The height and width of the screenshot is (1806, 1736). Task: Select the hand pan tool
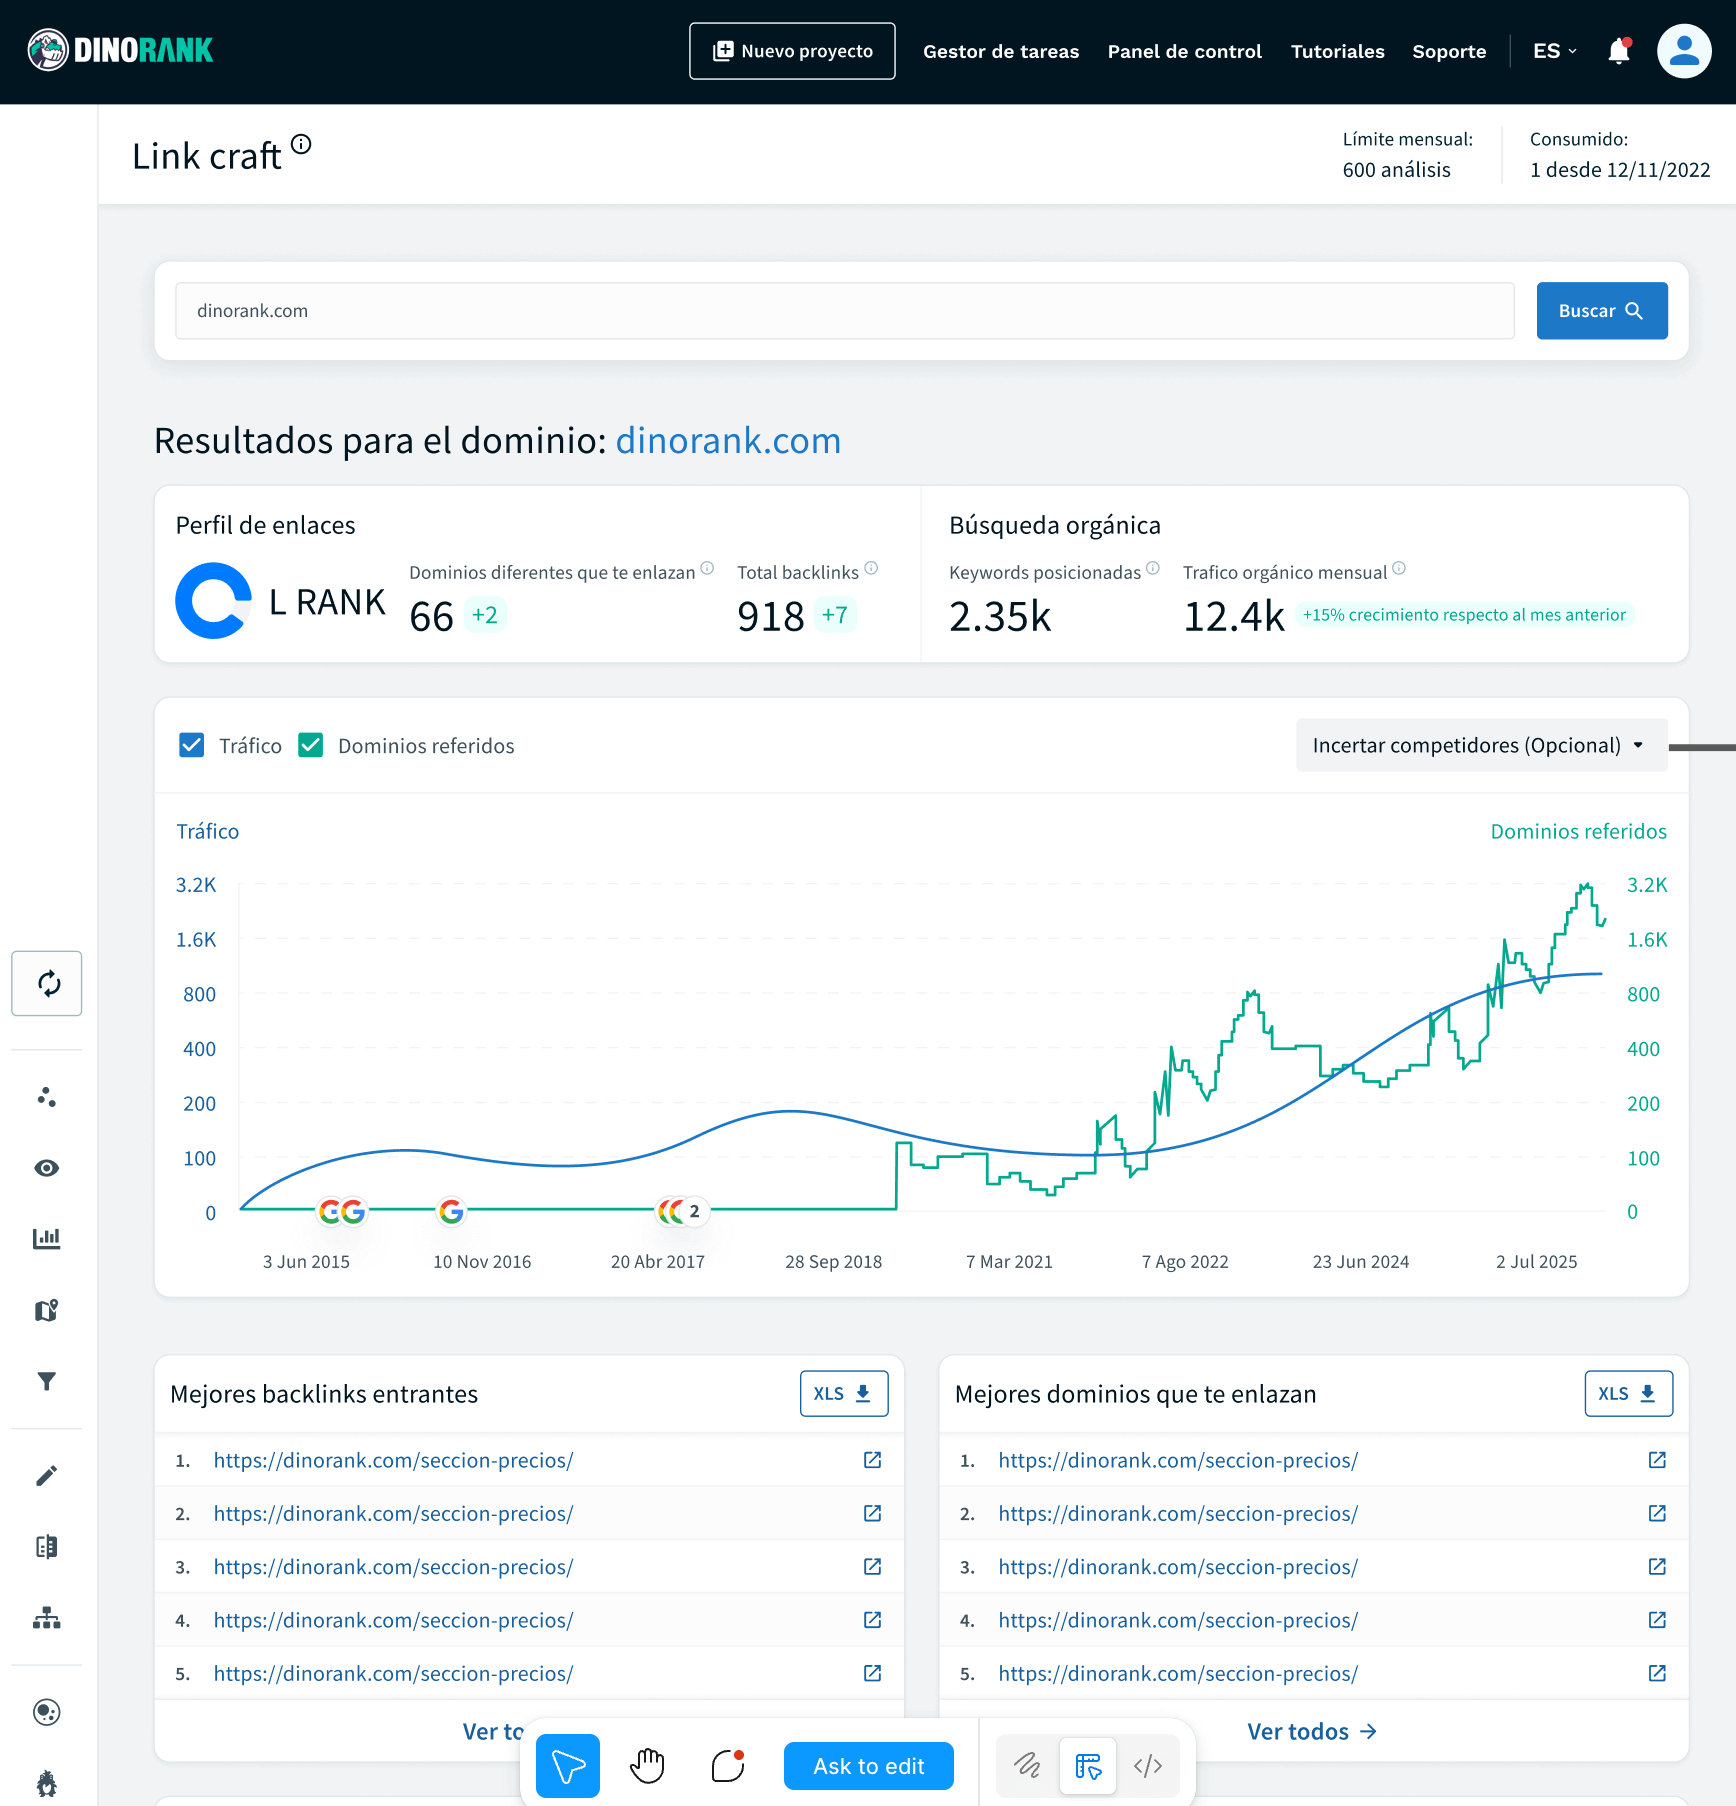coord(647,1766)
